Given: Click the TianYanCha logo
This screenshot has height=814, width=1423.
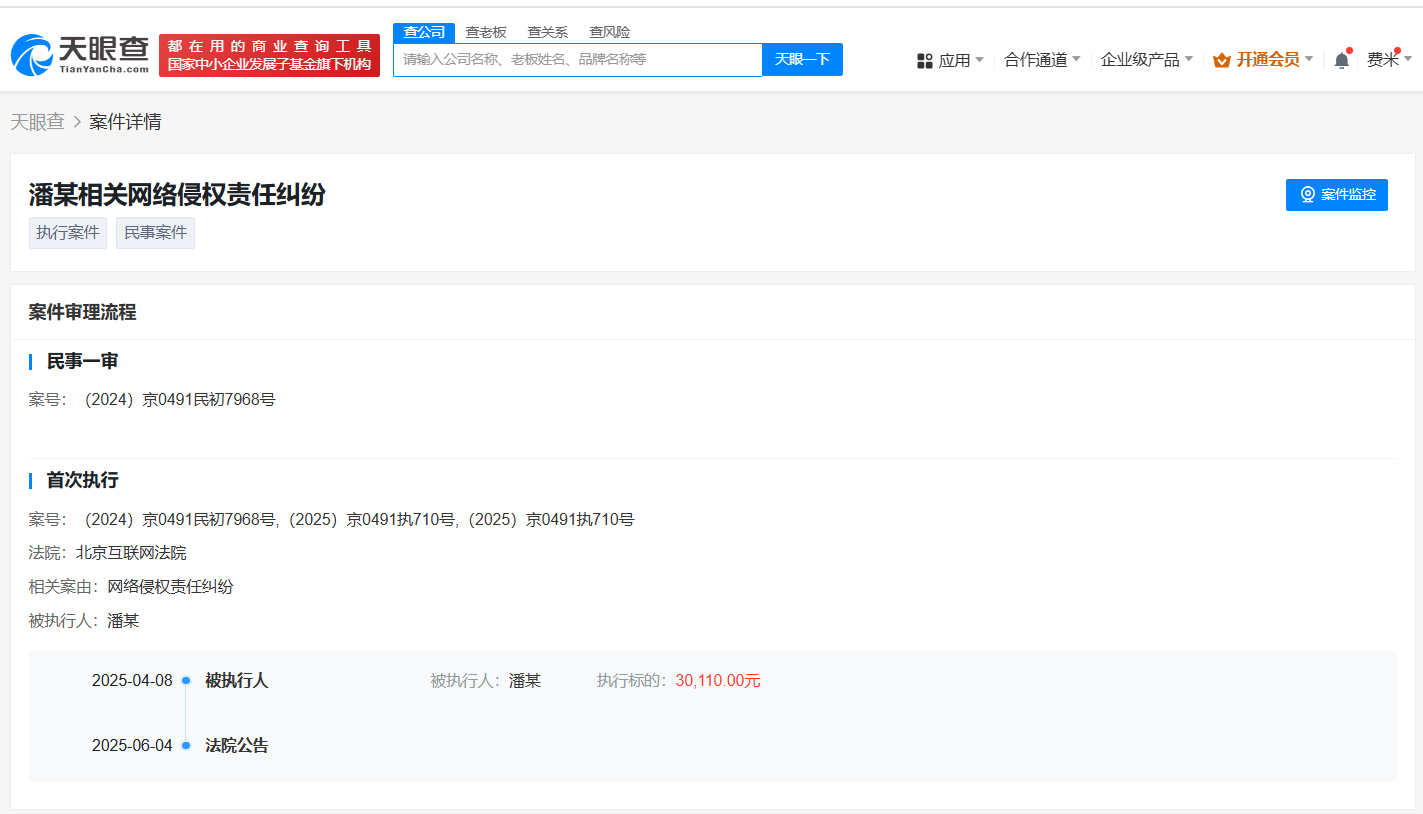Looking at the screenshot, I should pos(80,55).
